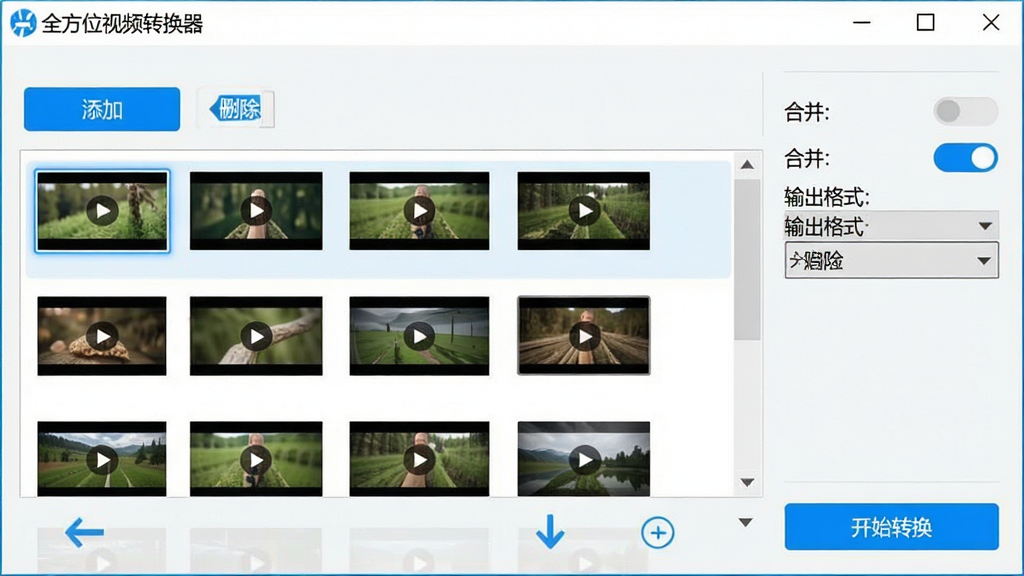Close the 全方位视频转换器 window

point(991,23)
